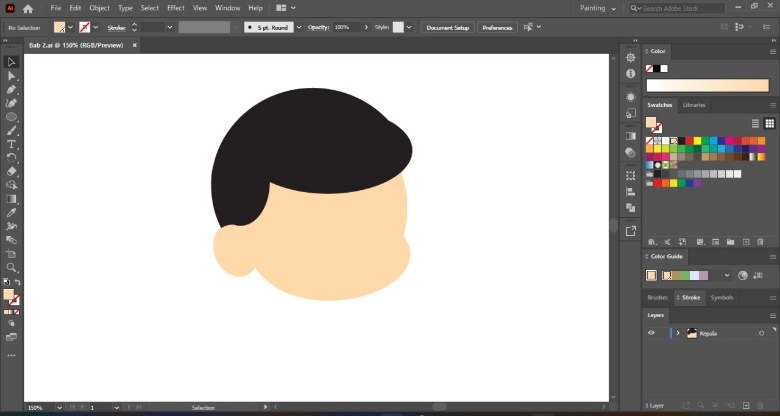The image size is (780, 416).
Task: Select the Rotate tool
Action: 11,158
